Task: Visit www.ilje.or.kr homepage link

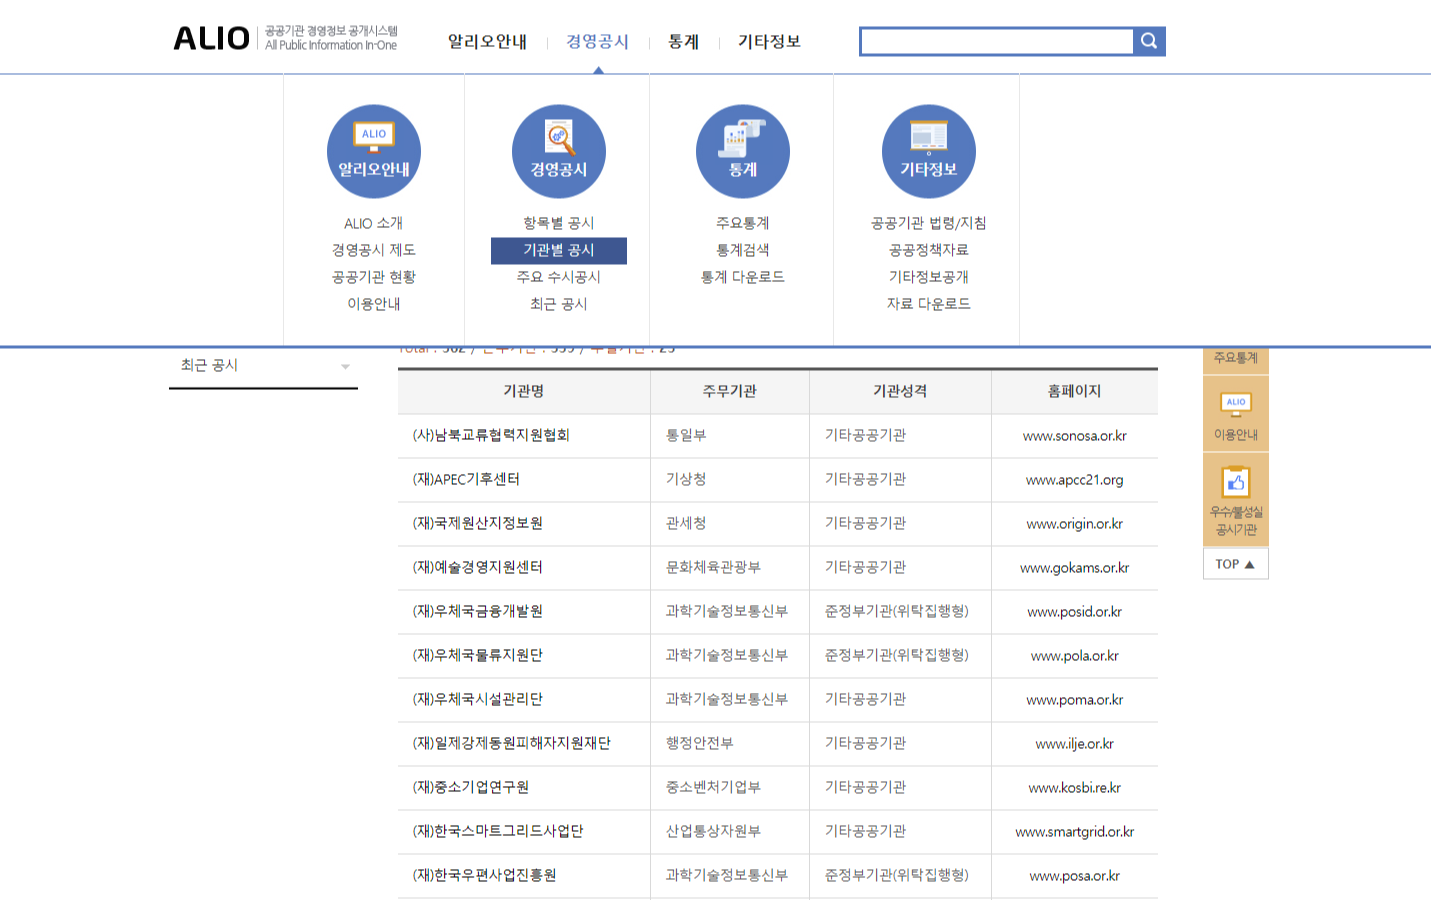Action: 1075,744
